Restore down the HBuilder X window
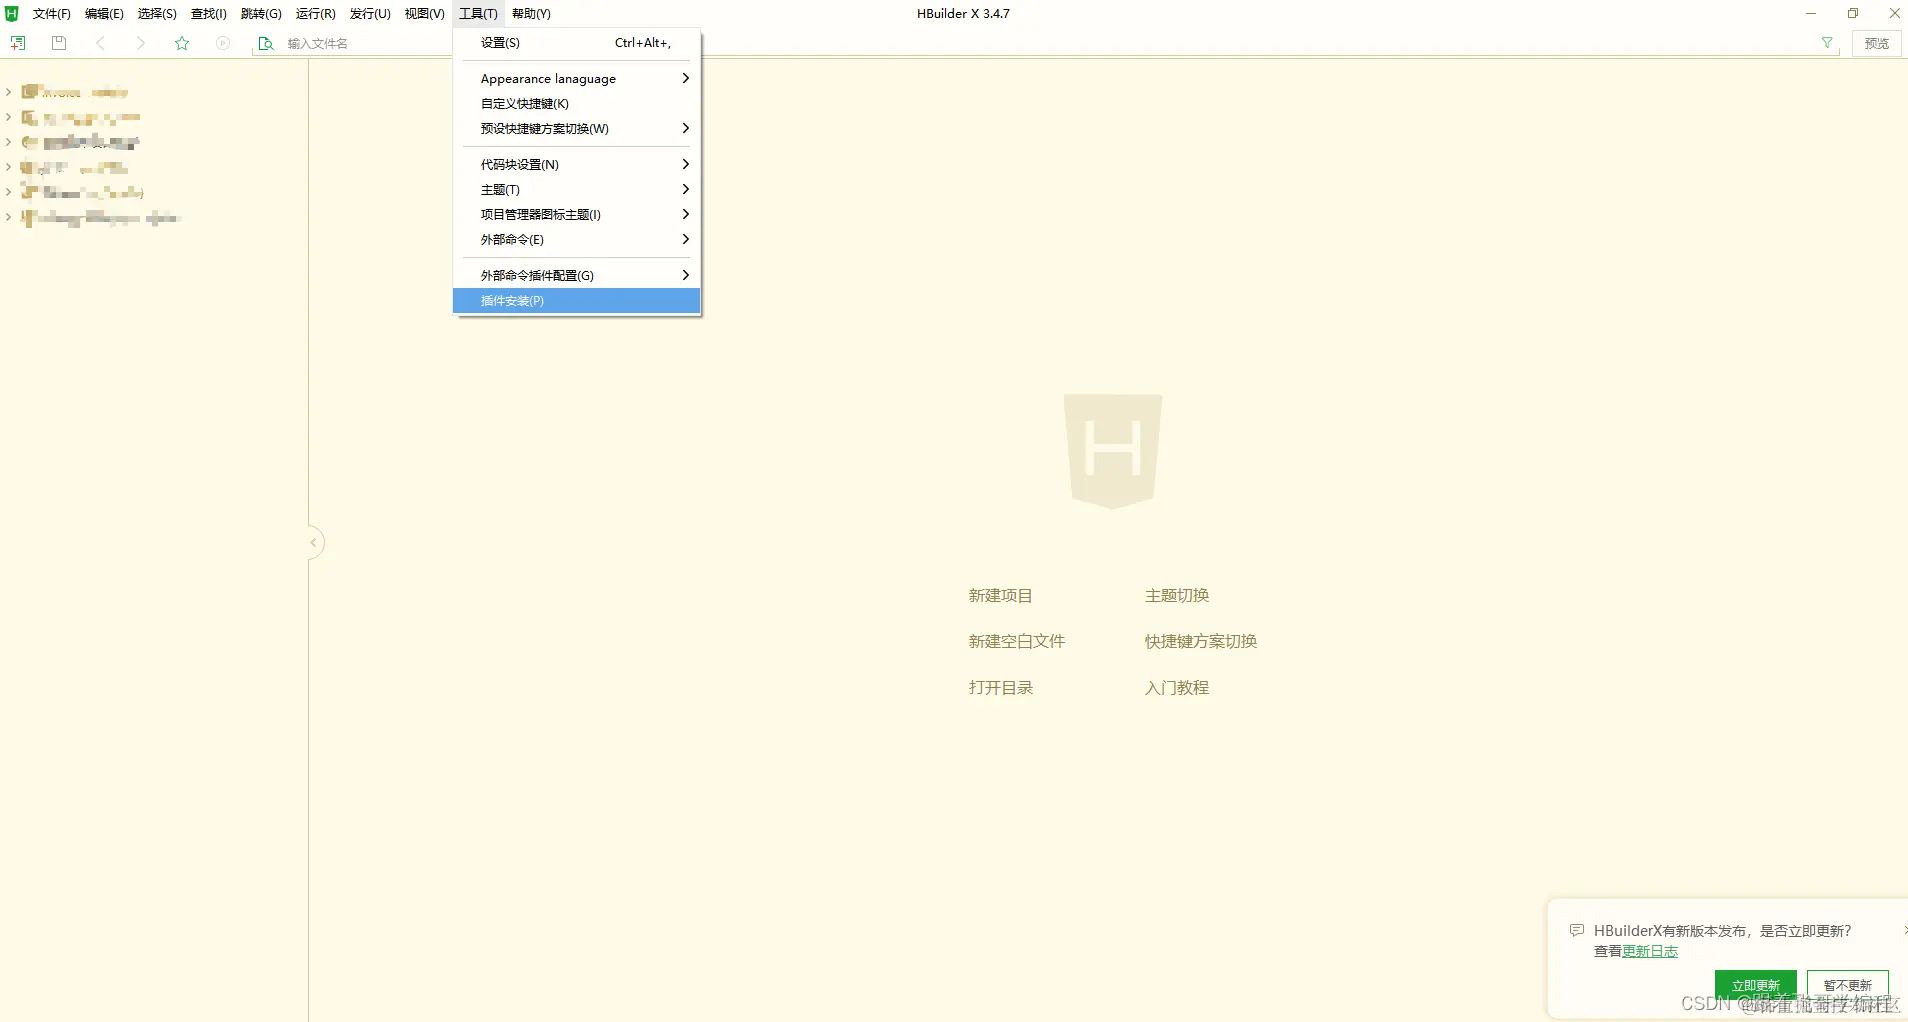 (x=1853, y=13)
